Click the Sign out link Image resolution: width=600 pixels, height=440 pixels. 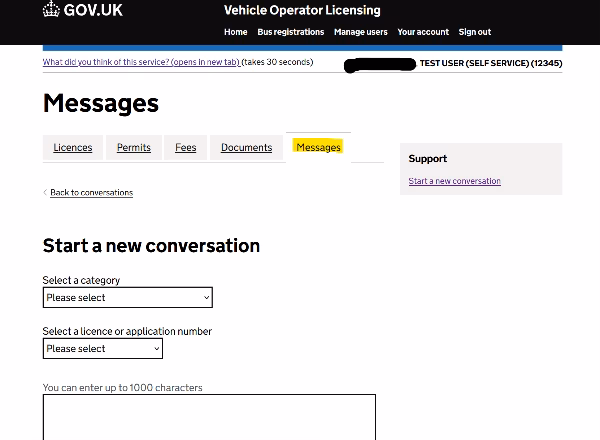coord(474,32)
